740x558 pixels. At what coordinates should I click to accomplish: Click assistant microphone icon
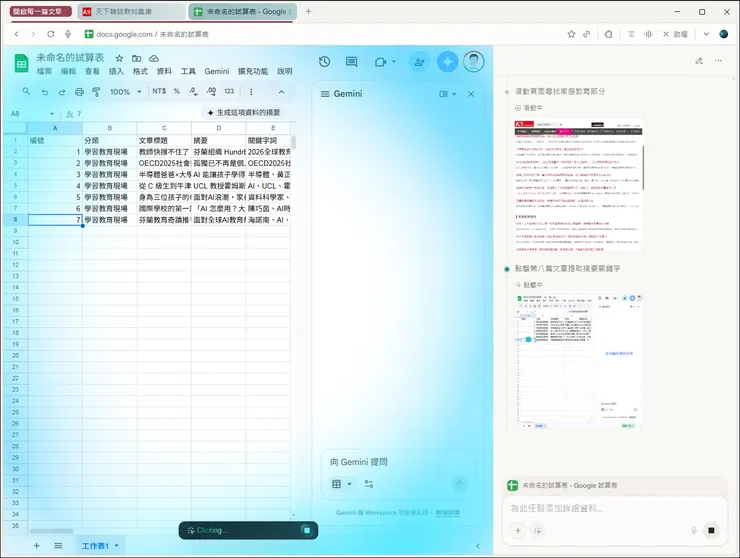[694, 531]
